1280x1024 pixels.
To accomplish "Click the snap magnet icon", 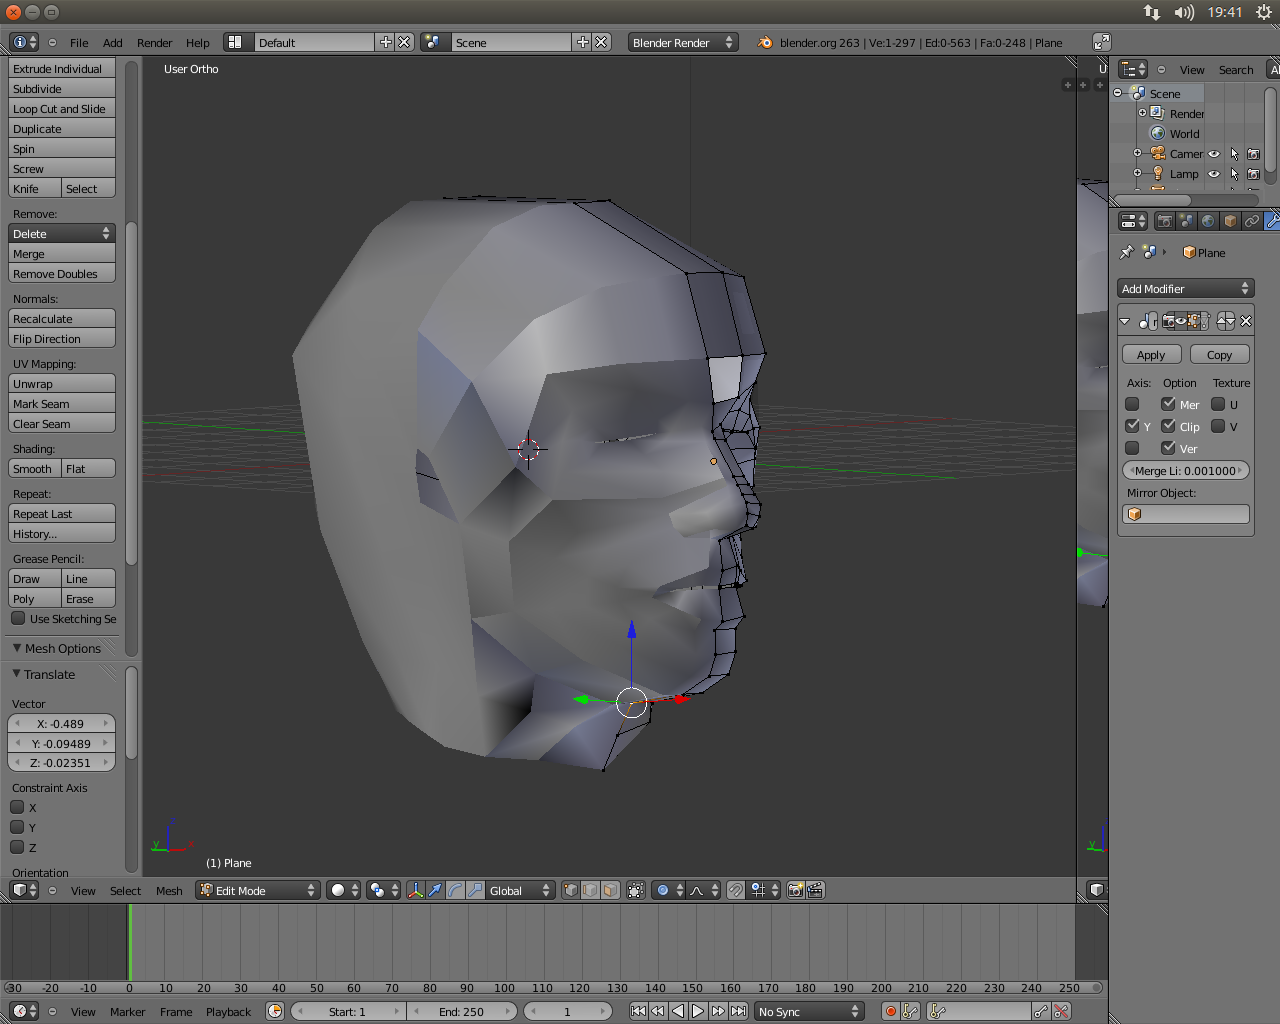I will click(x=736, y=890).
